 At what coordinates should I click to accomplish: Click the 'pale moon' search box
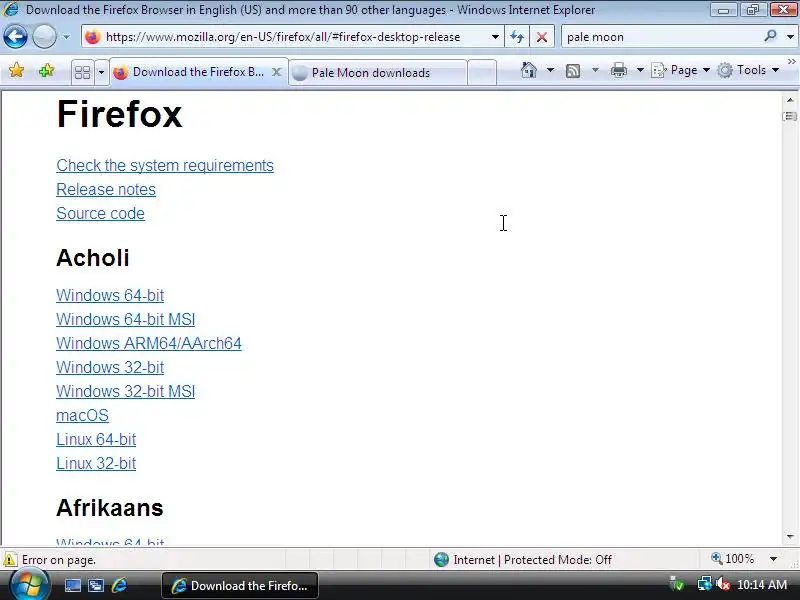[661, 37]
